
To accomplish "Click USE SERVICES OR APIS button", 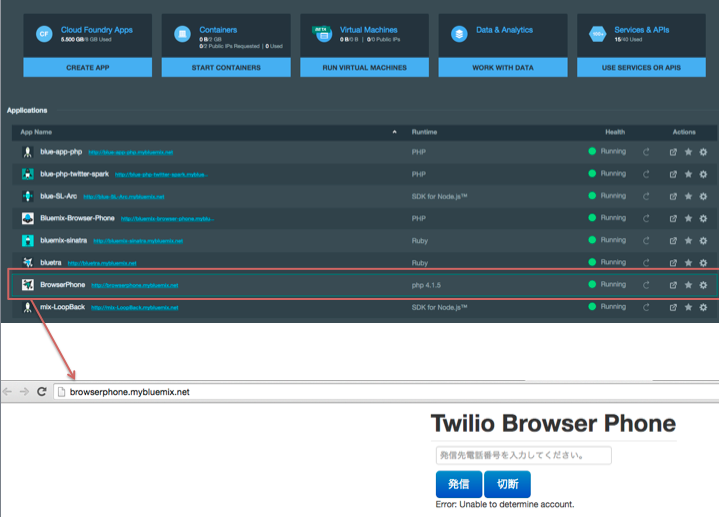I will pyautogui.click(x=641, y=67).
